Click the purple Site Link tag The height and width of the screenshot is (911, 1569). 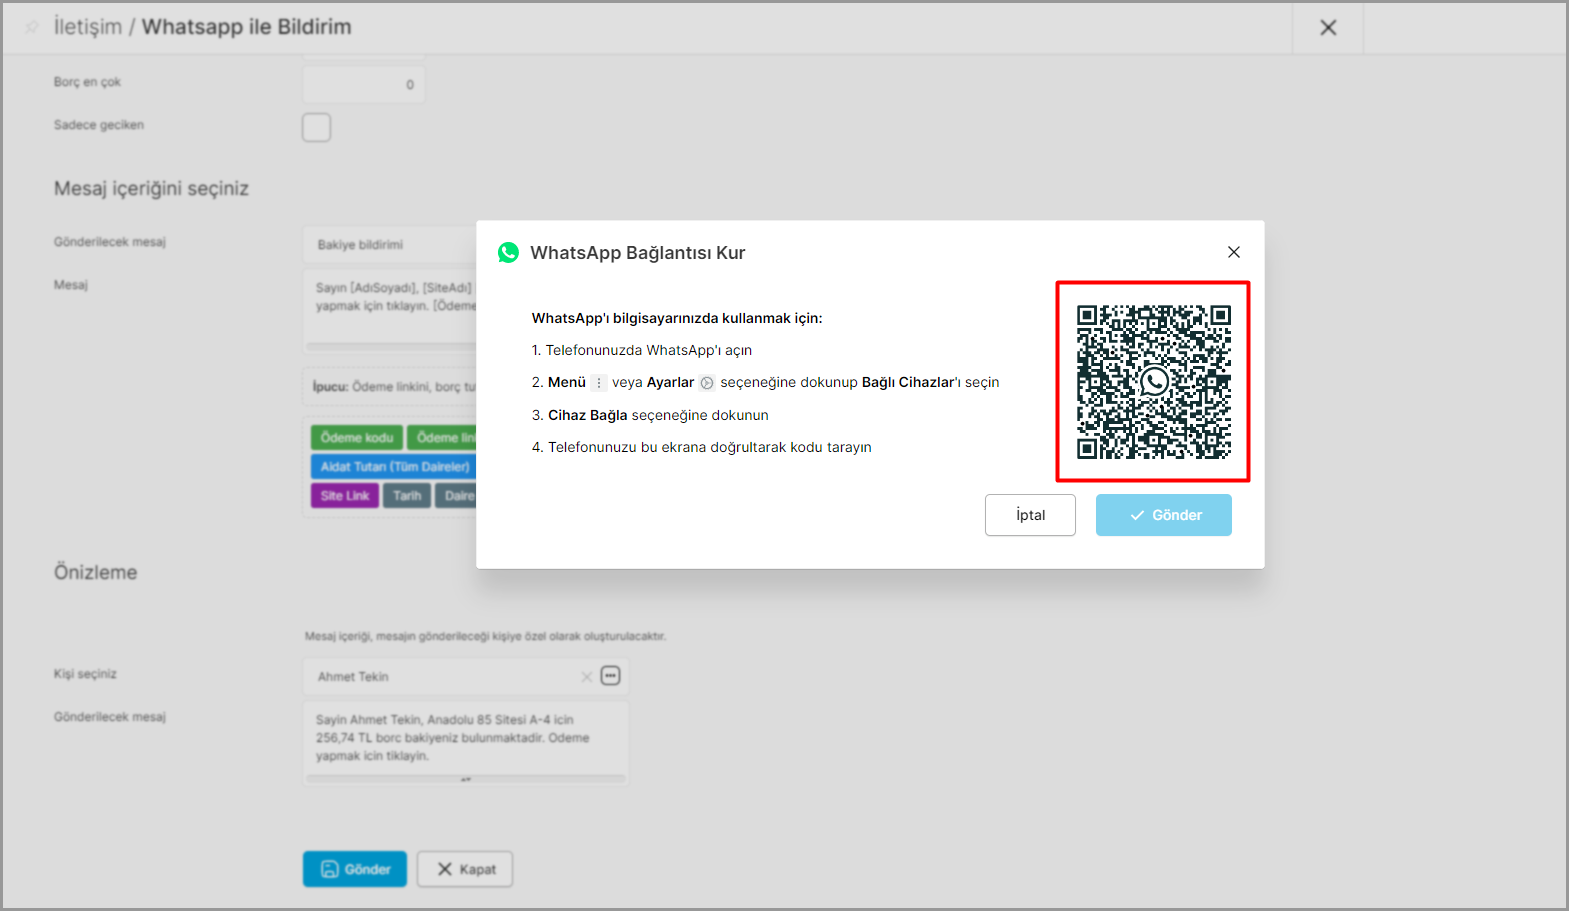[x=345, y=496]
